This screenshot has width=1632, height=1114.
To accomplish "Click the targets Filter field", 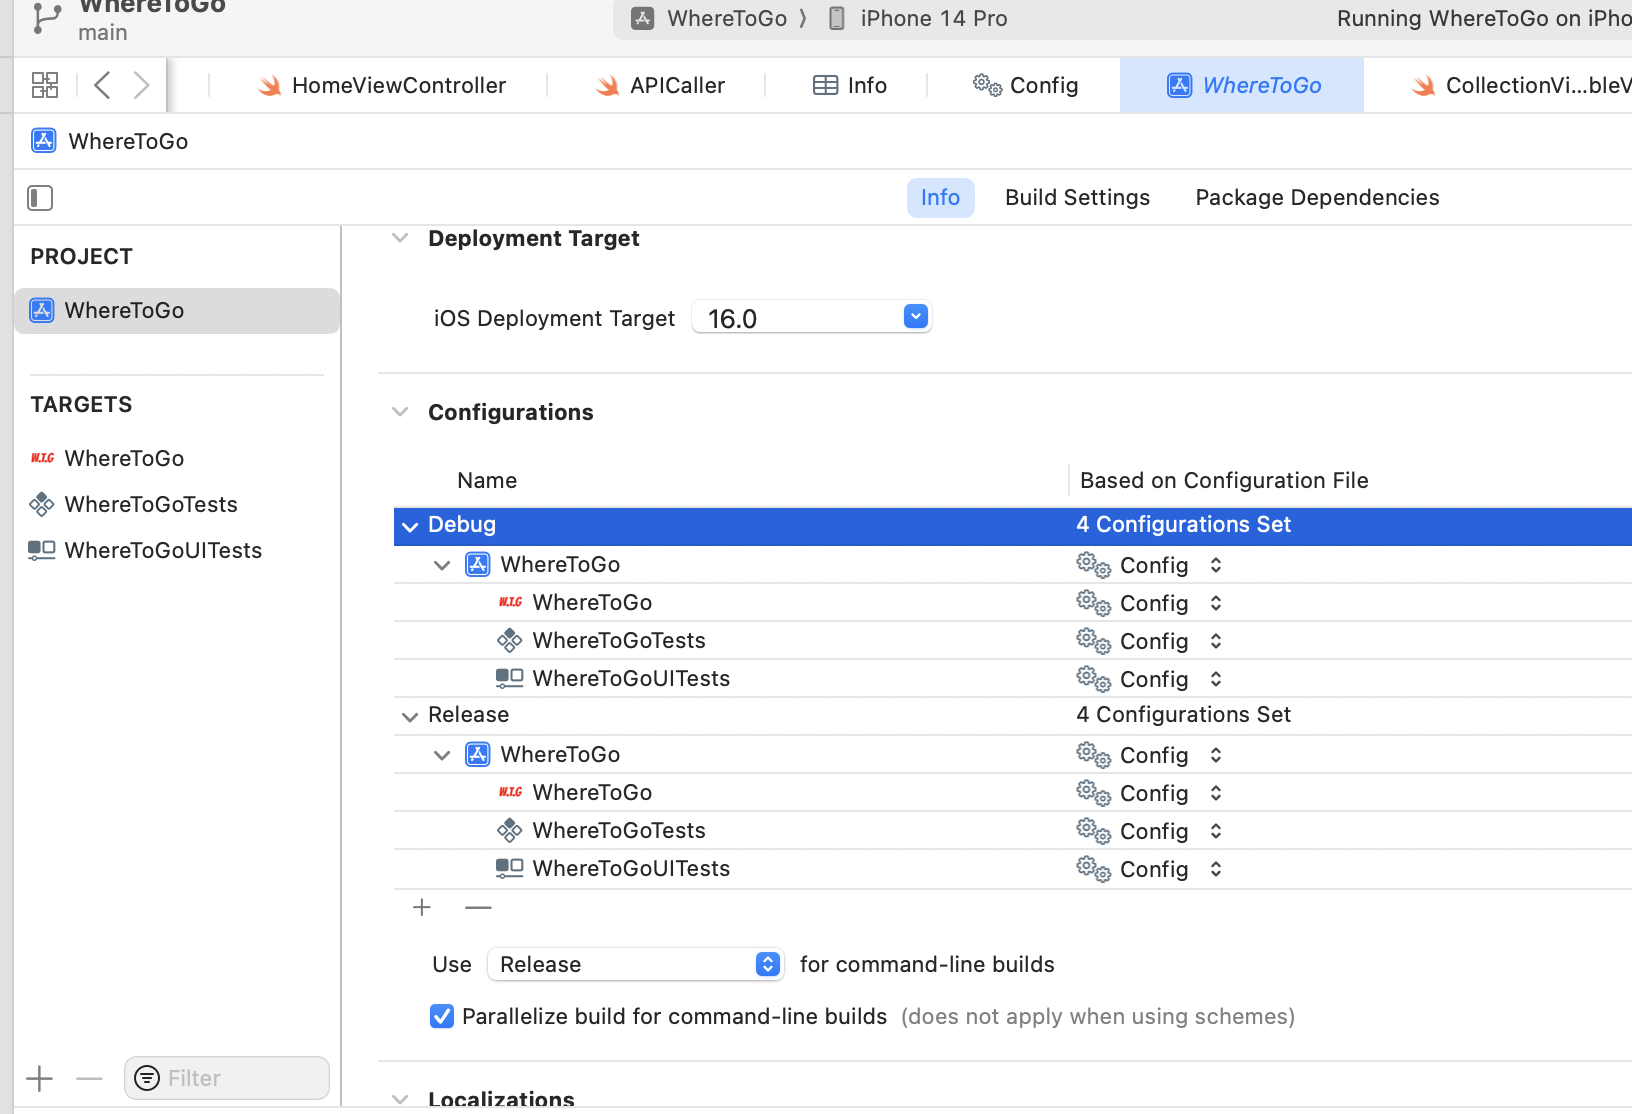I will [227, 1078].
